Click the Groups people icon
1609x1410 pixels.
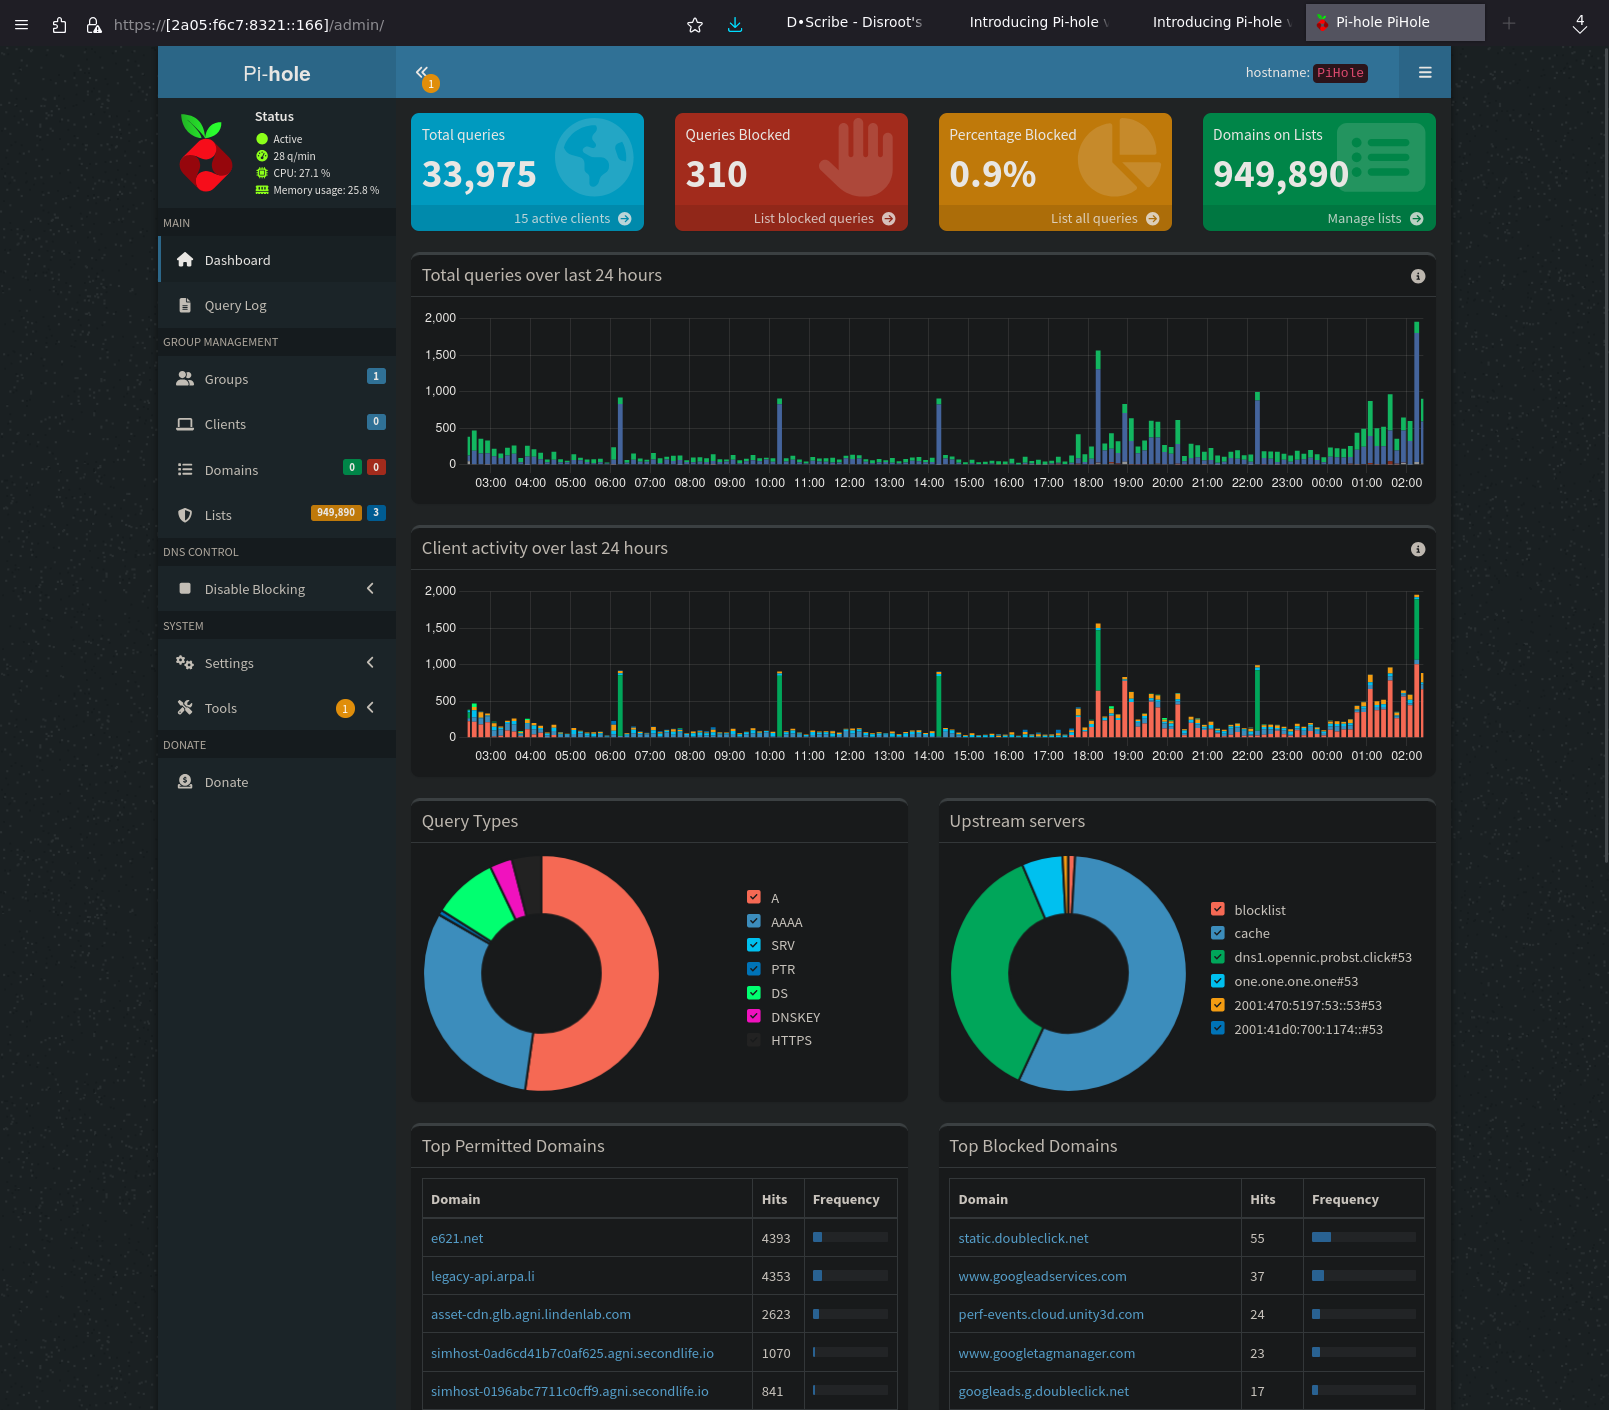point(185,379)
